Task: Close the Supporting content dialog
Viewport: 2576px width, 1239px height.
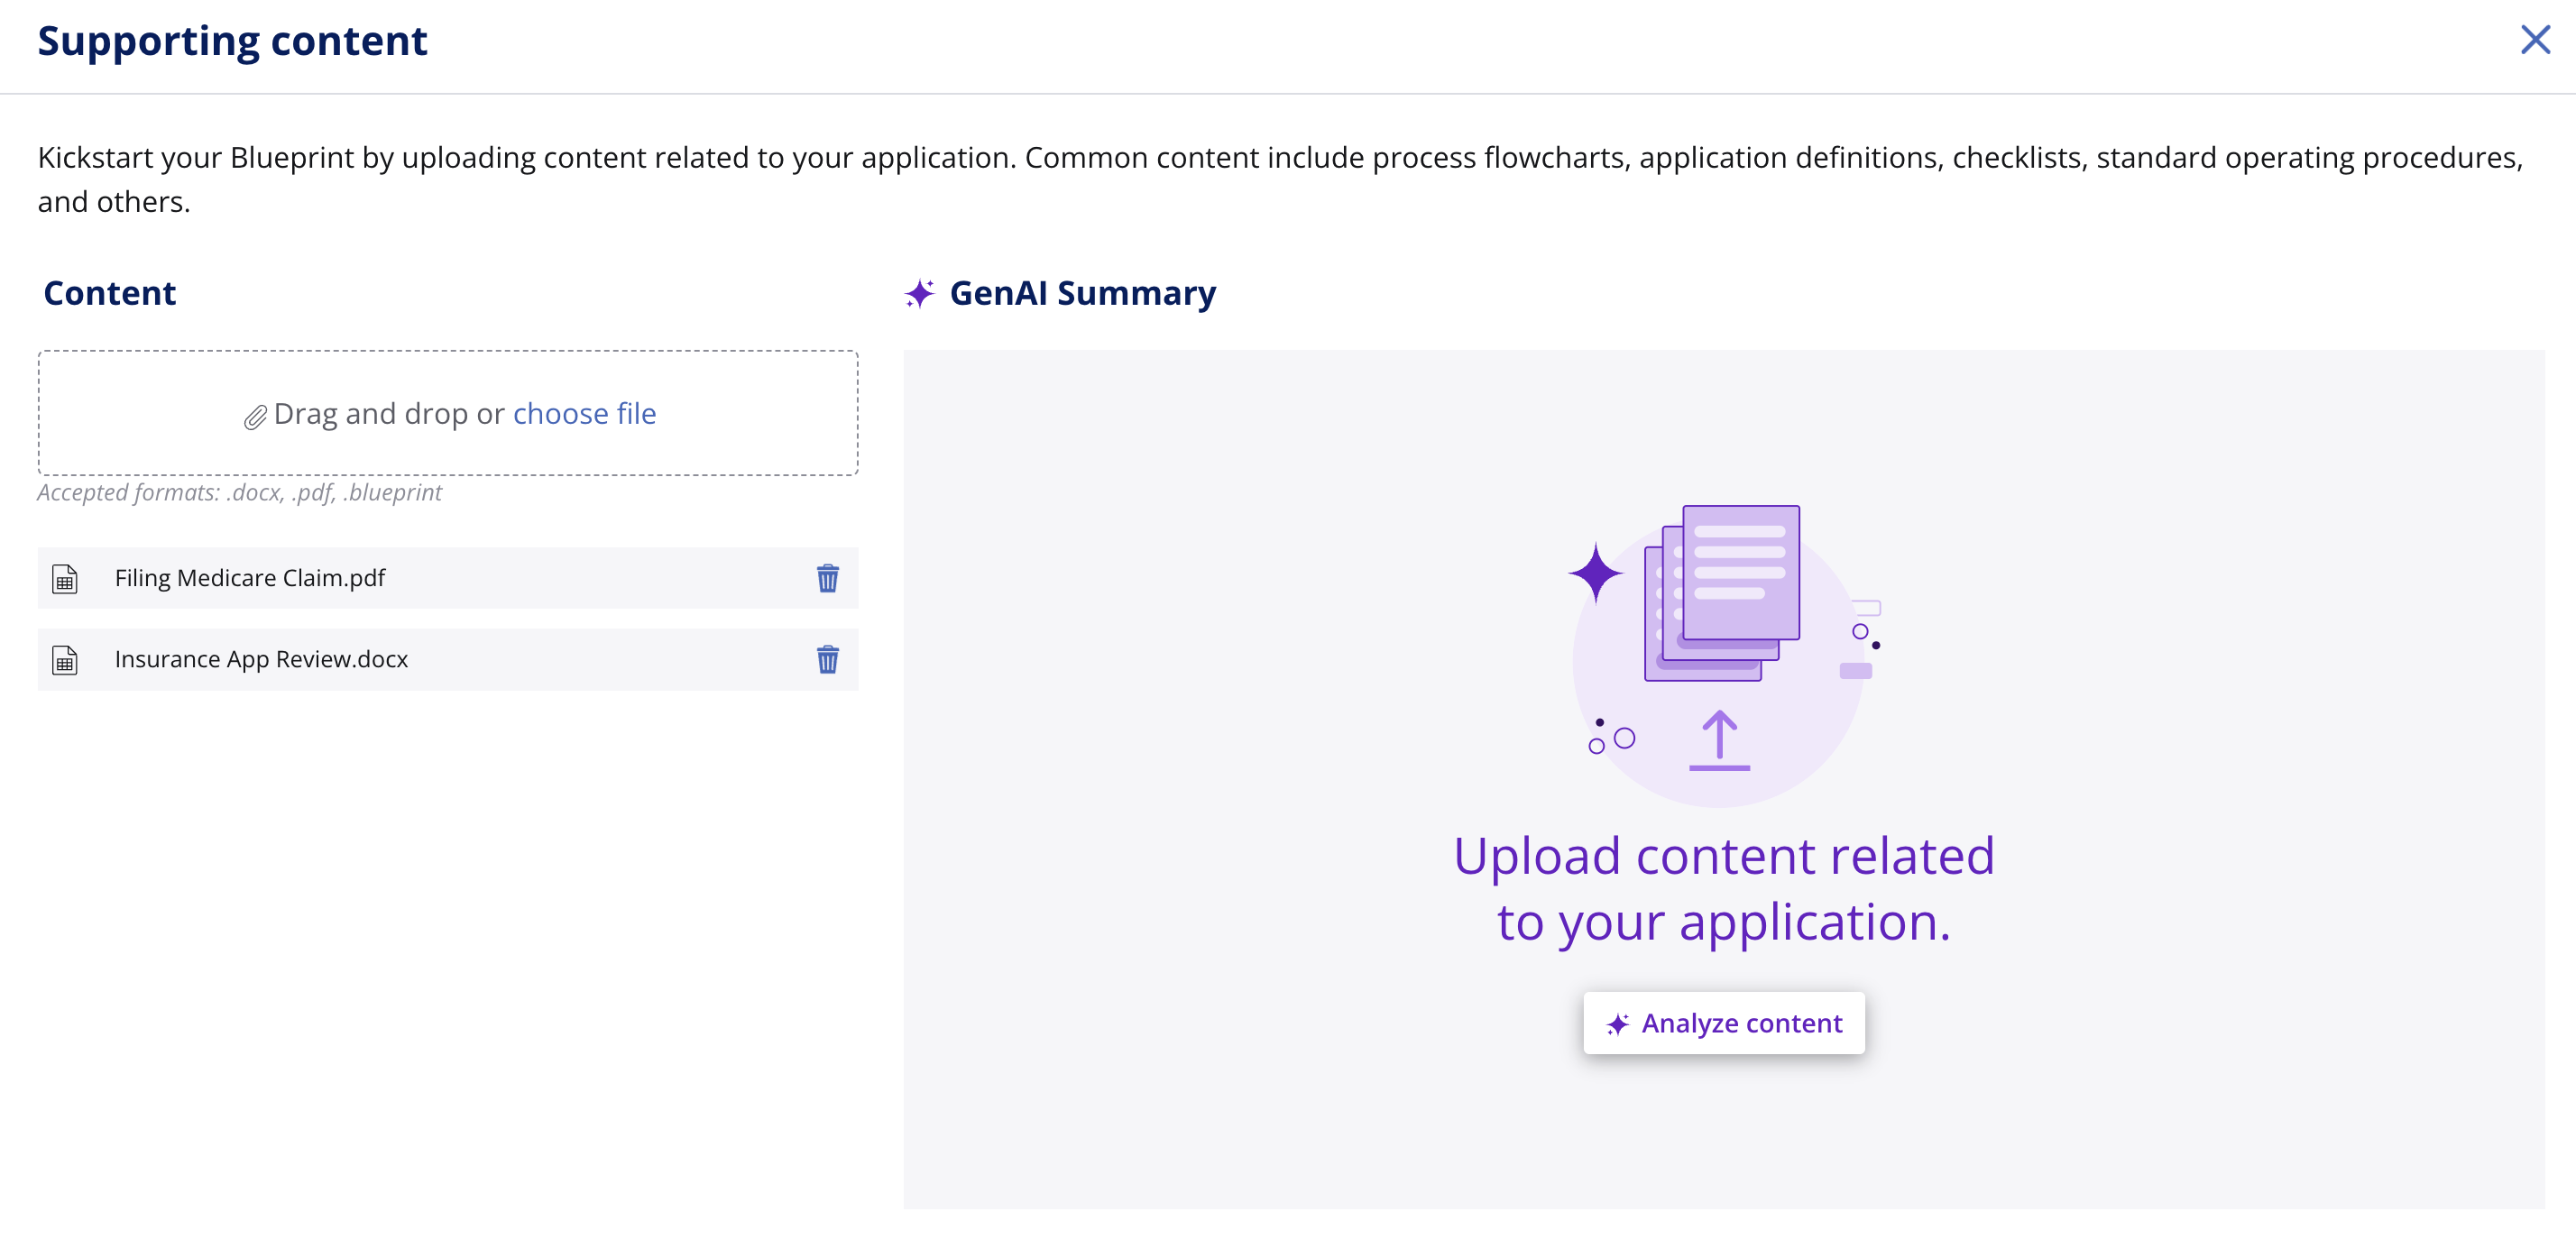Action: (x=2535, y=40)
